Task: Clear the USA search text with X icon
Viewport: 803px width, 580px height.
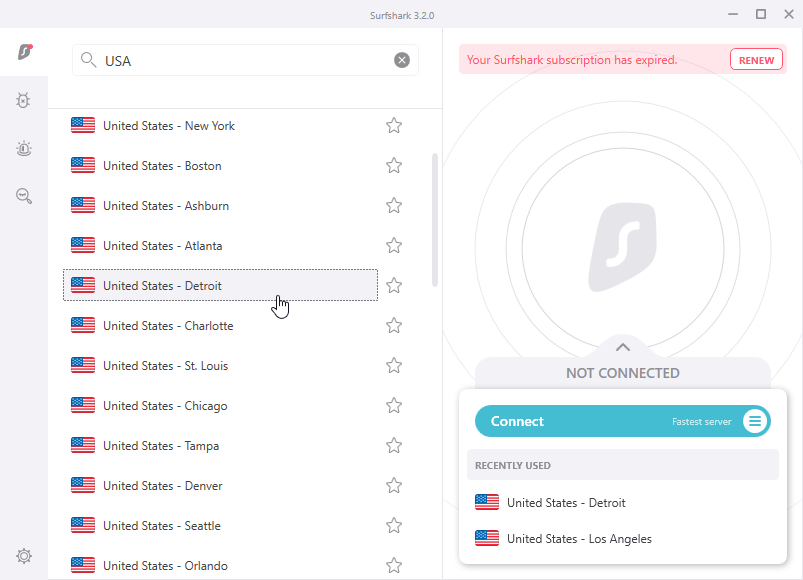Action: pyautogui.click(x=402, y=60)
